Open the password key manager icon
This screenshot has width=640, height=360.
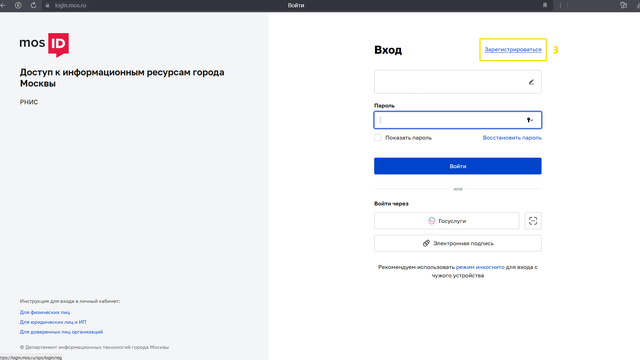[x=529, y=120]
